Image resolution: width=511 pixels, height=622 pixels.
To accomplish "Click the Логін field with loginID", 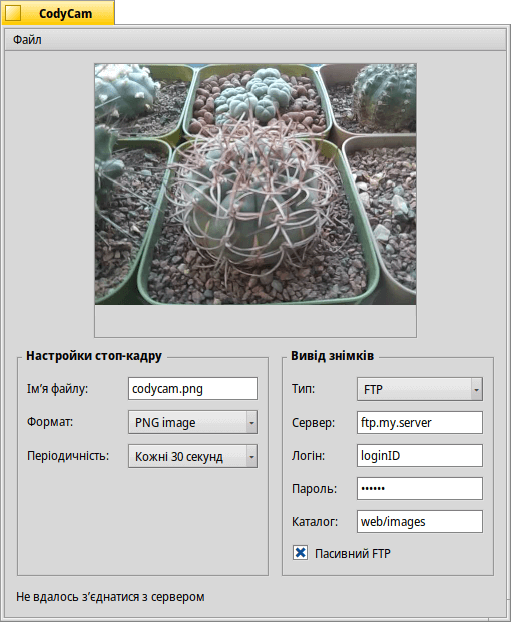I will [x=420, y=455].
